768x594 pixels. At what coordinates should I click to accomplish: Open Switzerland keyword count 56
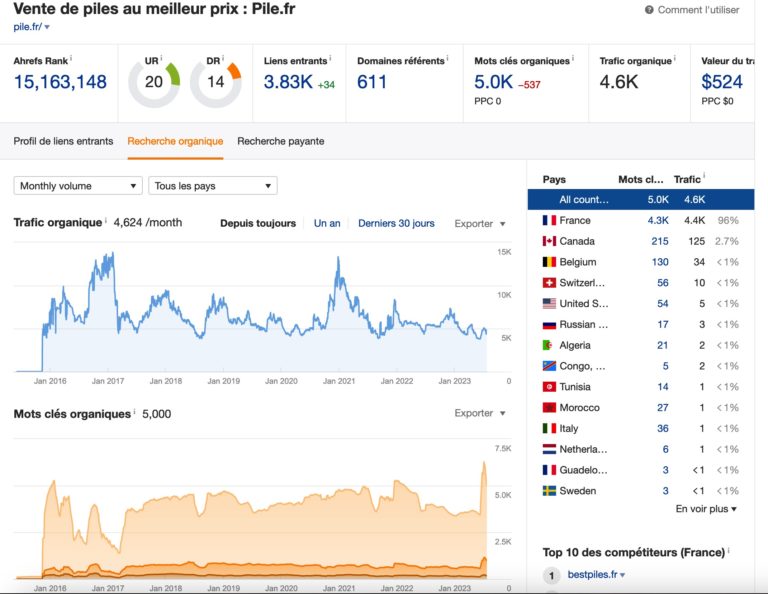663,283
